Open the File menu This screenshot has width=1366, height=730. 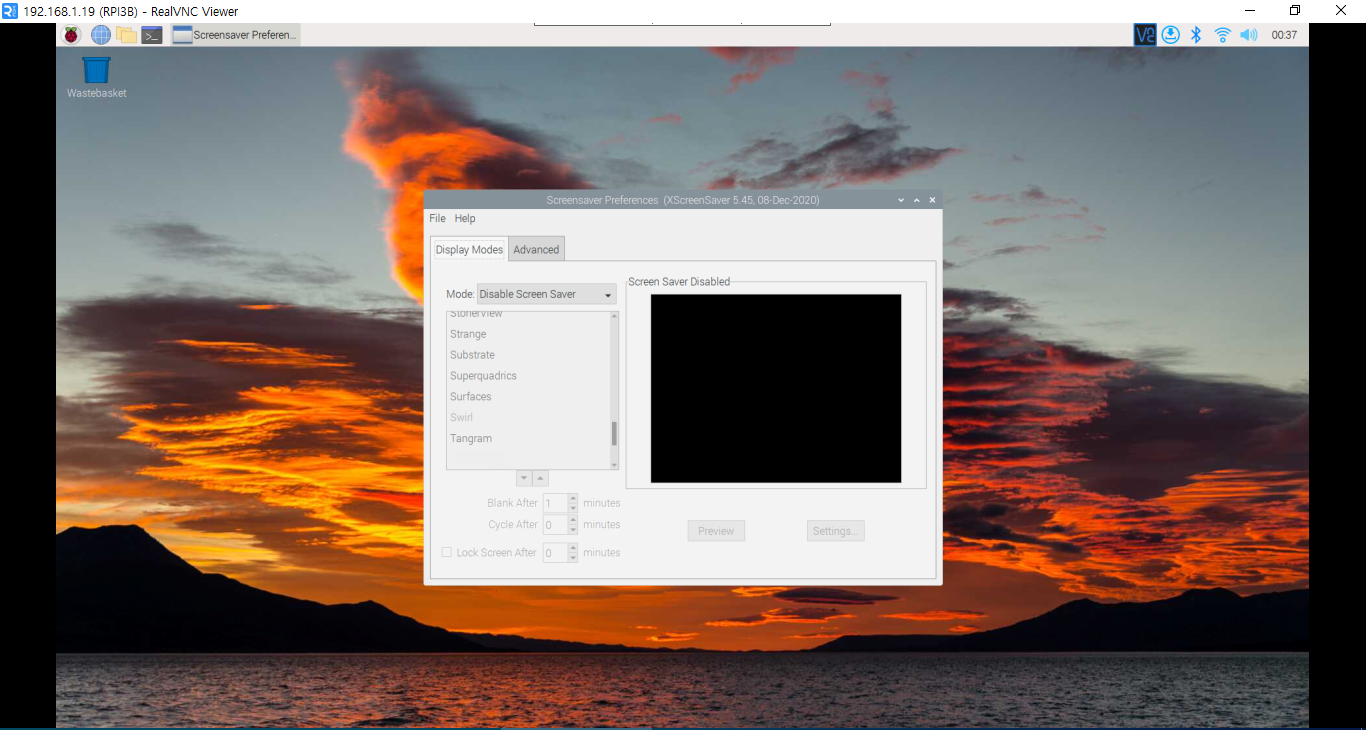[437, 218]
